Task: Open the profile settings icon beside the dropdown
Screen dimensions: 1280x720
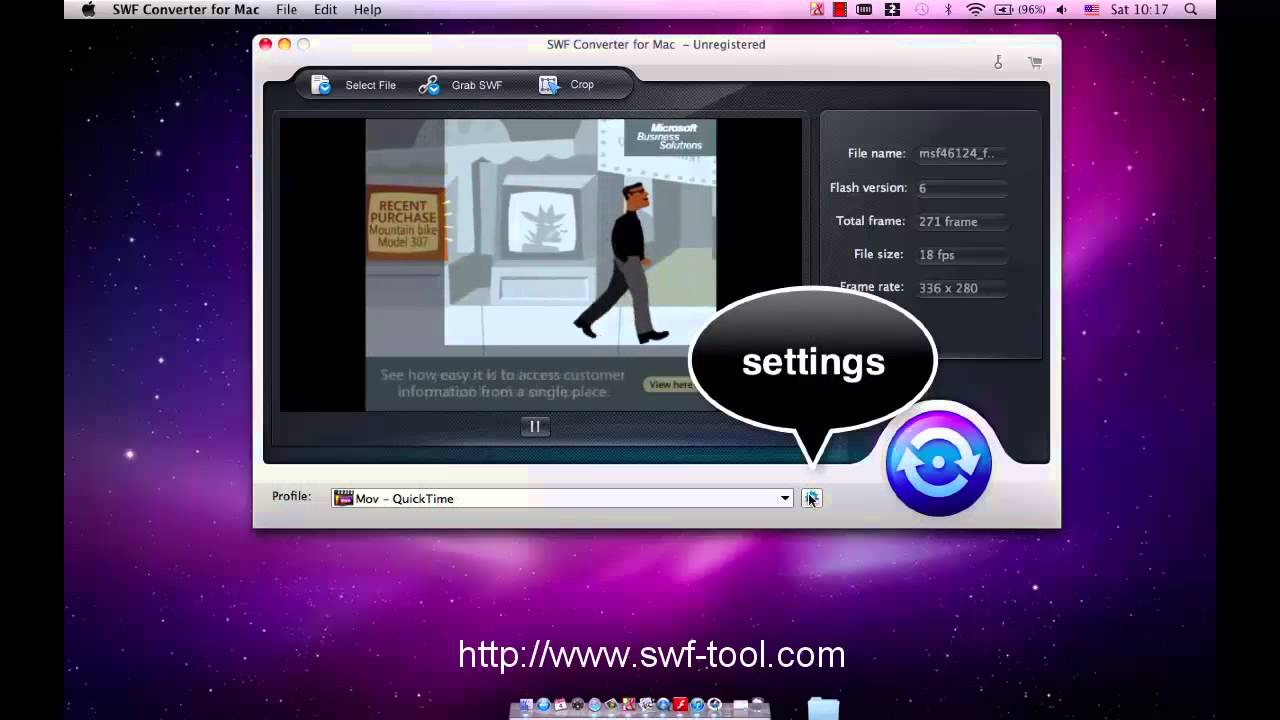Action: pyautogui.click(x=811, y=498)
